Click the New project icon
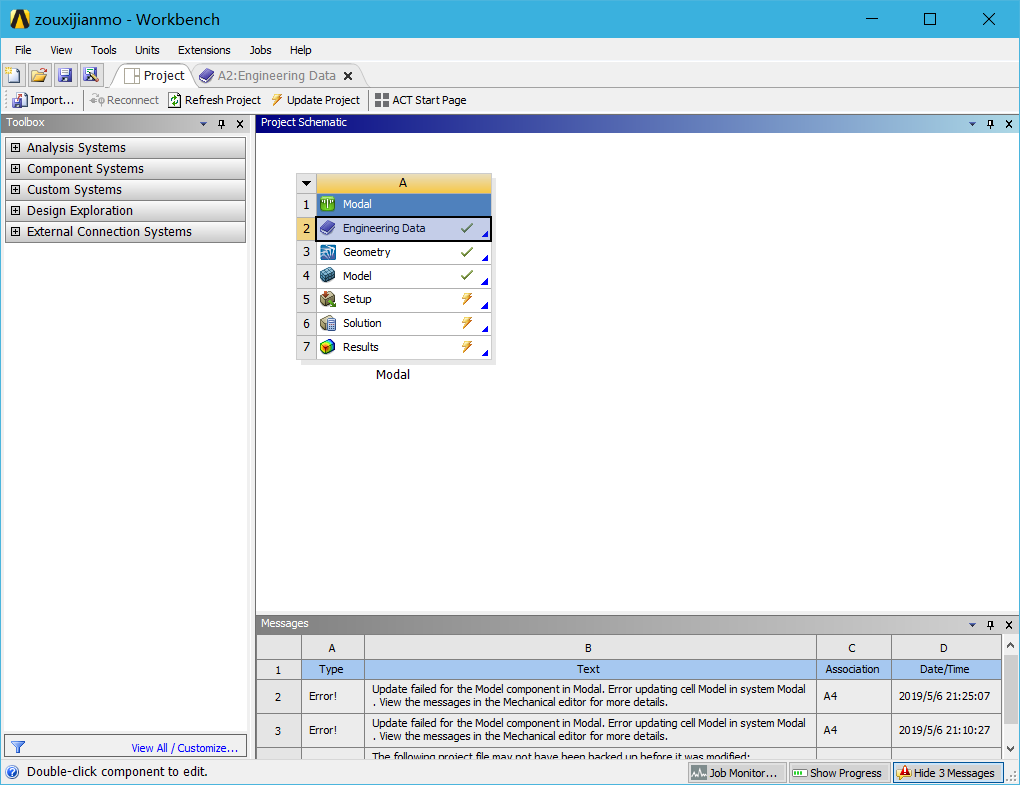 click(13, 75)
